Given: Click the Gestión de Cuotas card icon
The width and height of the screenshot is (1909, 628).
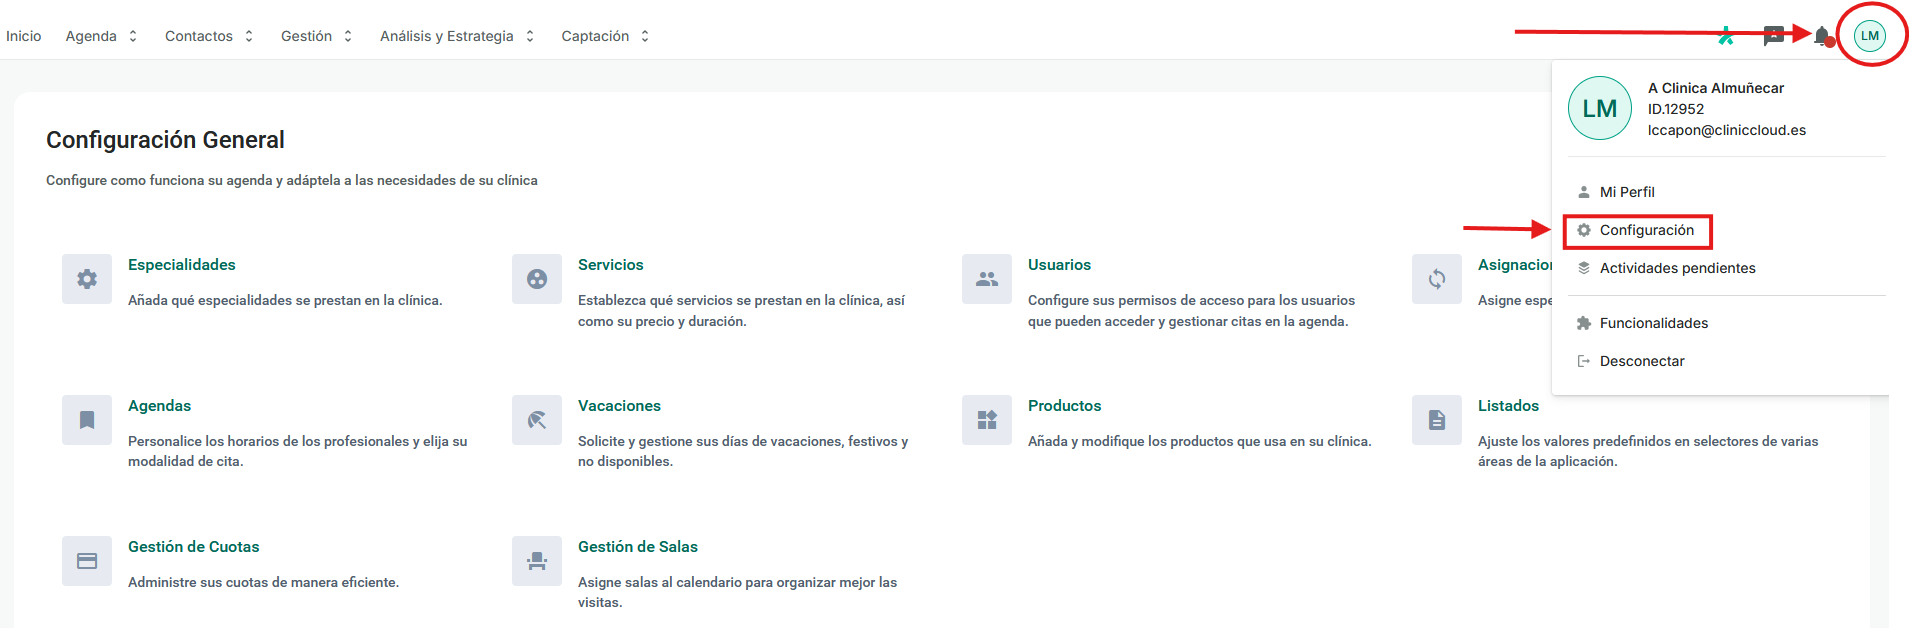Looking at the screenshot, I should point(87,561).
